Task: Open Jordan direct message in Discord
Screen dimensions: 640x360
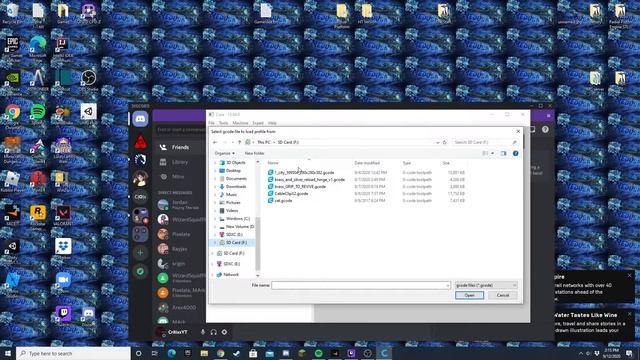Action: [x=180, y=204]
